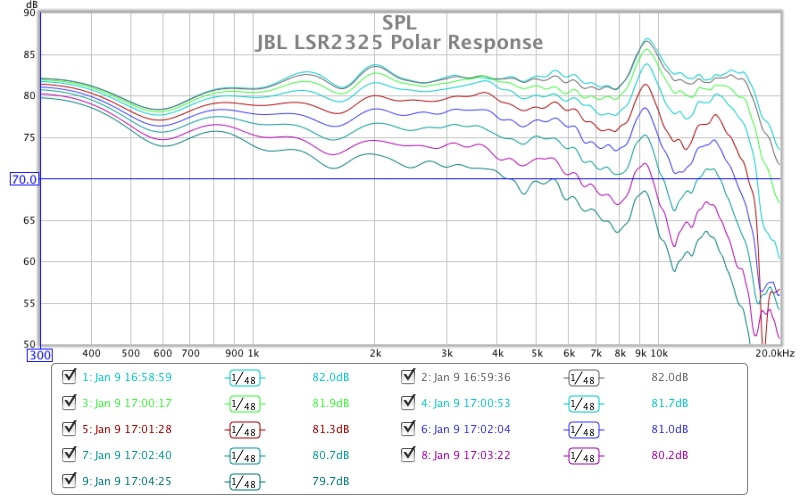
Task: Hide trace 7 Jan 9 17:02:40
Action: tap(69, 455)
